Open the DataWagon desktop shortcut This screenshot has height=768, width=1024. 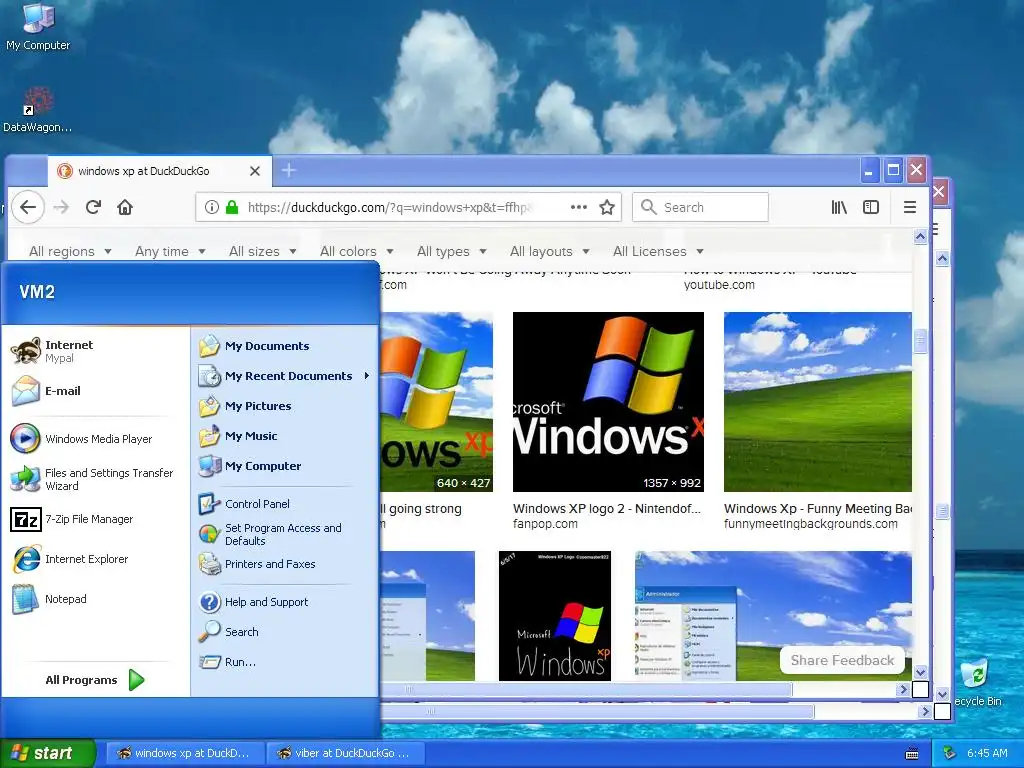coord(38,110)
